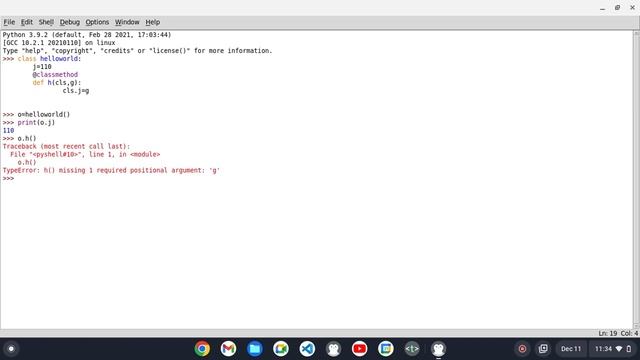Image resolution: width=640 pixels, height=360 pixels.
Task: Click the 'Ln: 19' status bar entry
Action: point(608,333)
